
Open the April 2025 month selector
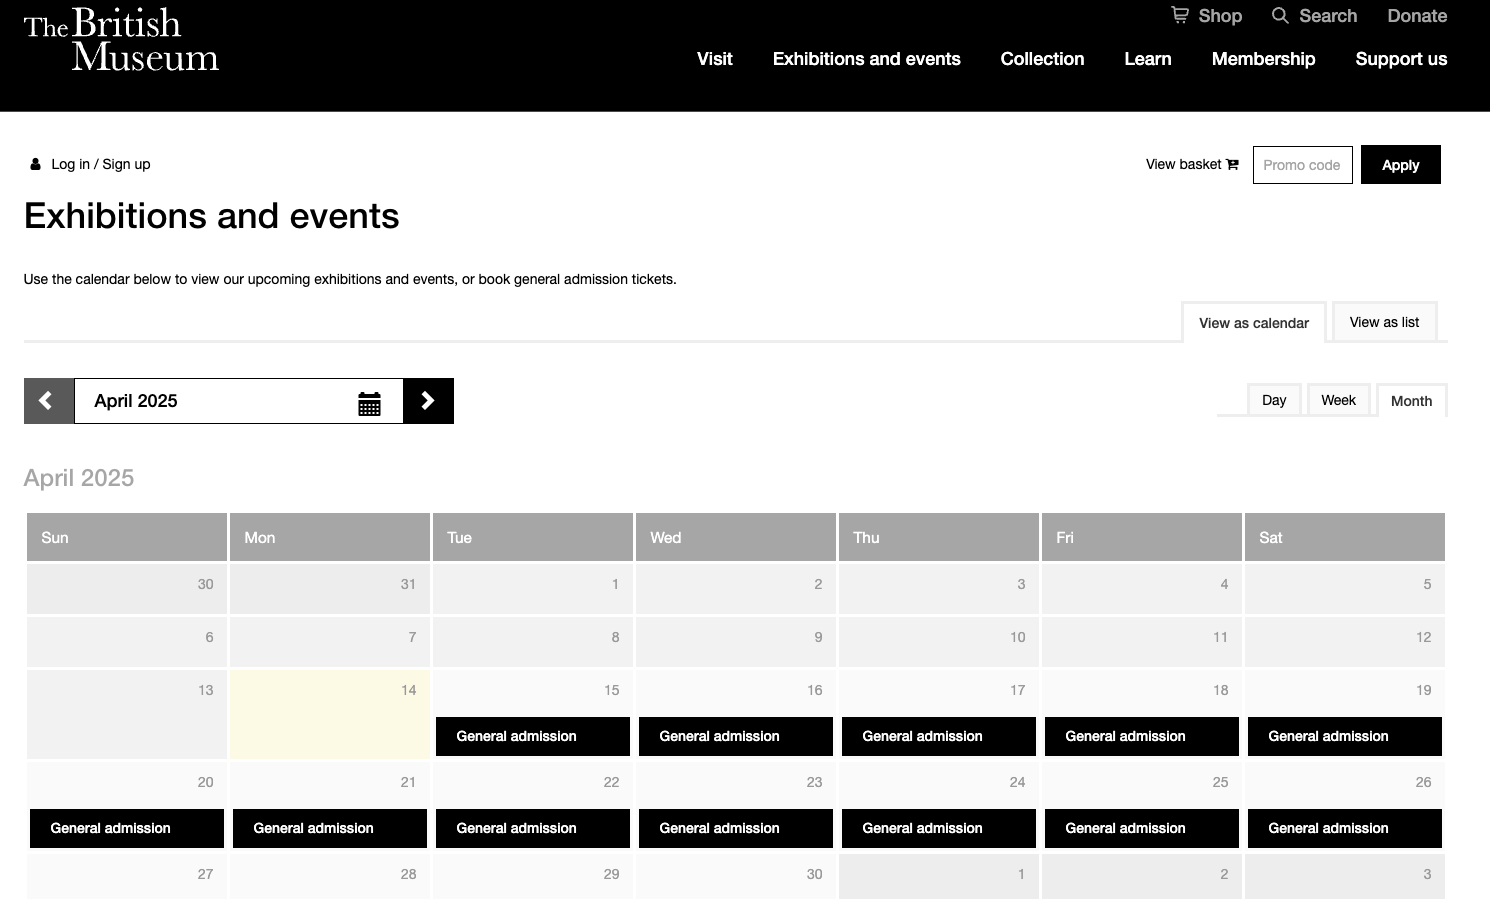point(239,401)
